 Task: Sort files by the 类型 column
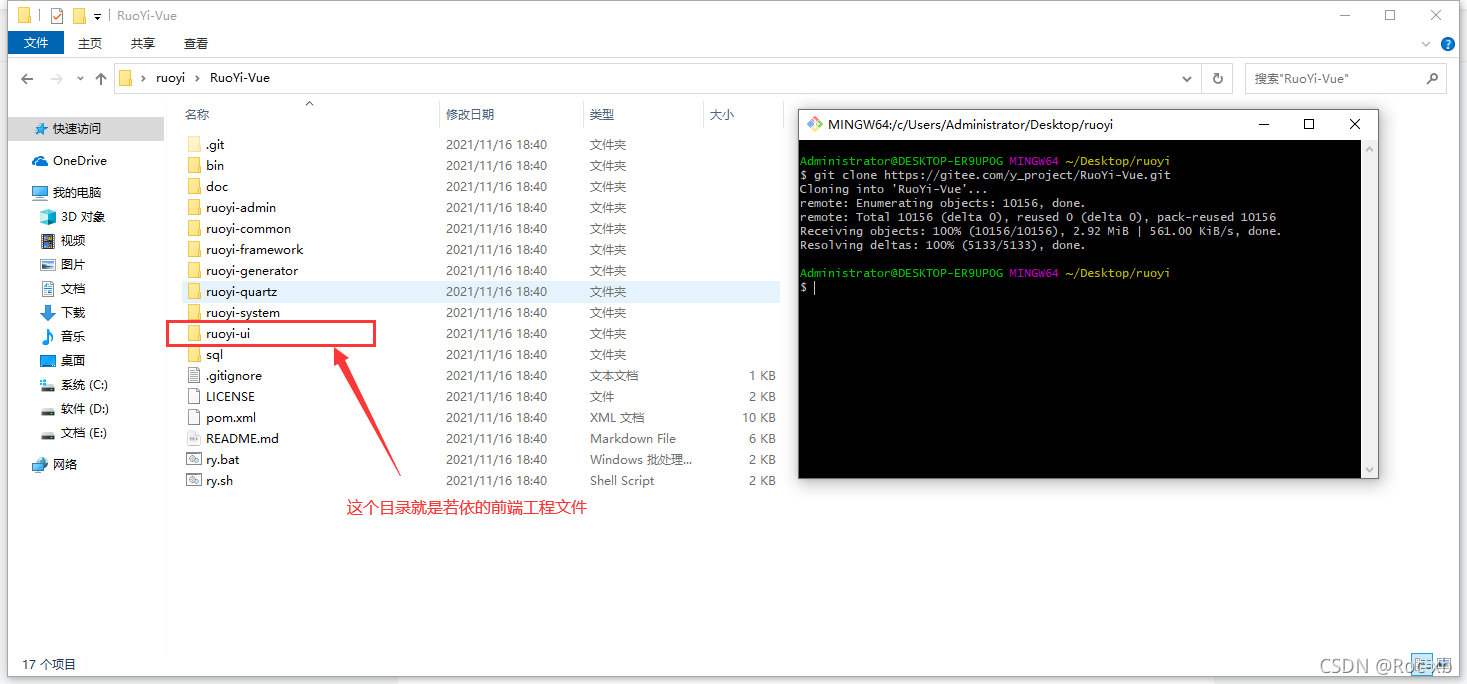pos(602,115)
